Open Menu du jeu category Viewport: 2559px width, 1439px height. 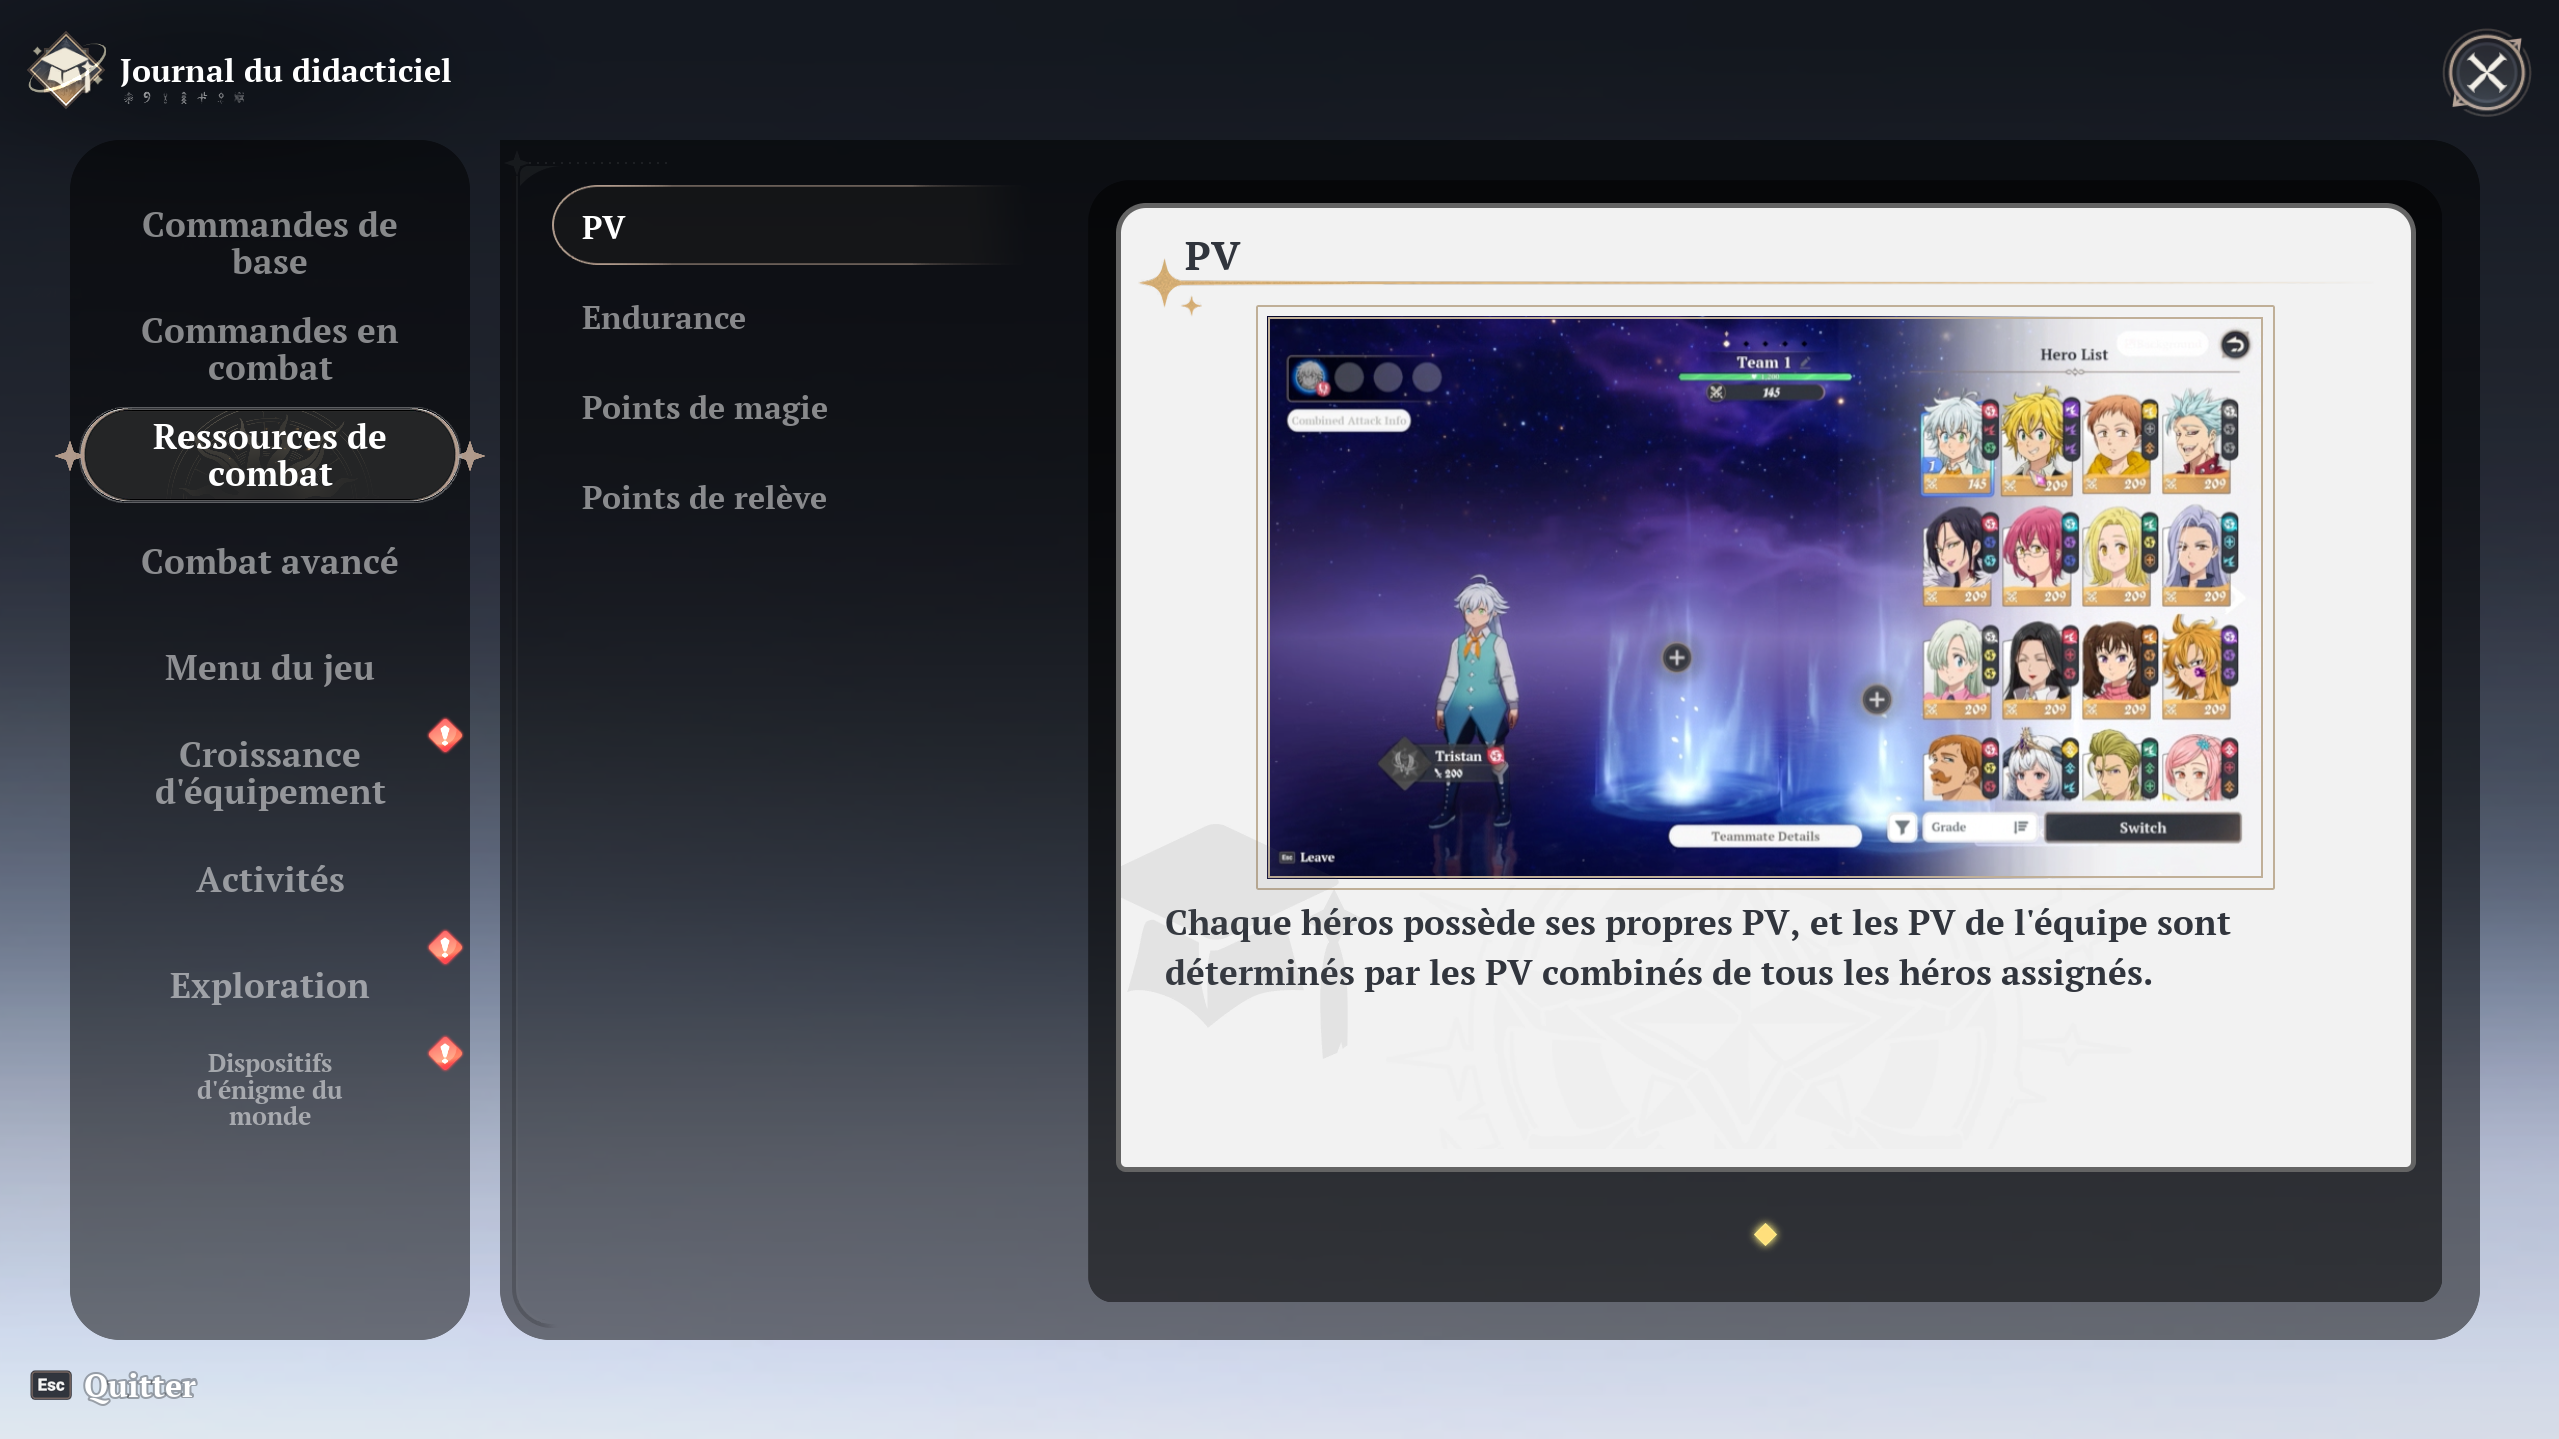pos(269,668)
